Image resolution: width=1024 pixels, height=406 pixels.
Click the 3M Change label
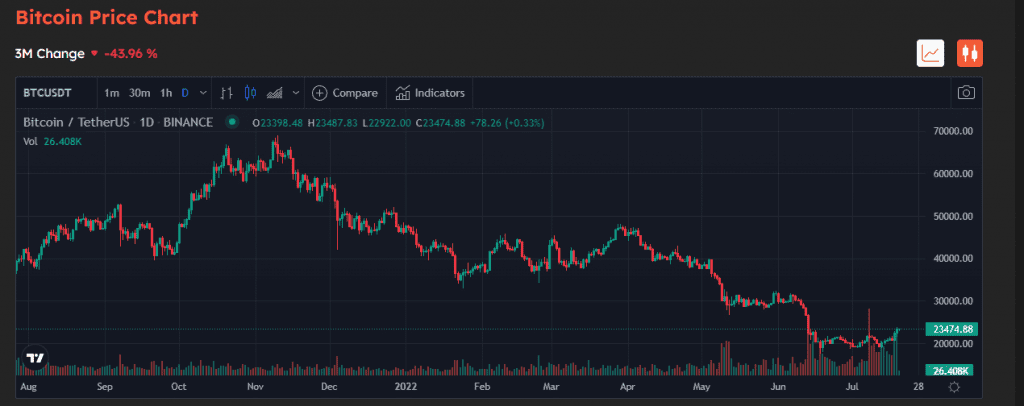(50, 54)
